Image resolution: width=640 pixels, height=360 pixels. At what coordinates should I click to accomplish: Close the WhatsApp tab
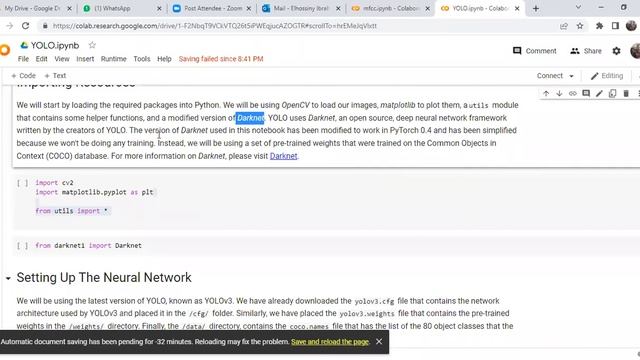159,8
